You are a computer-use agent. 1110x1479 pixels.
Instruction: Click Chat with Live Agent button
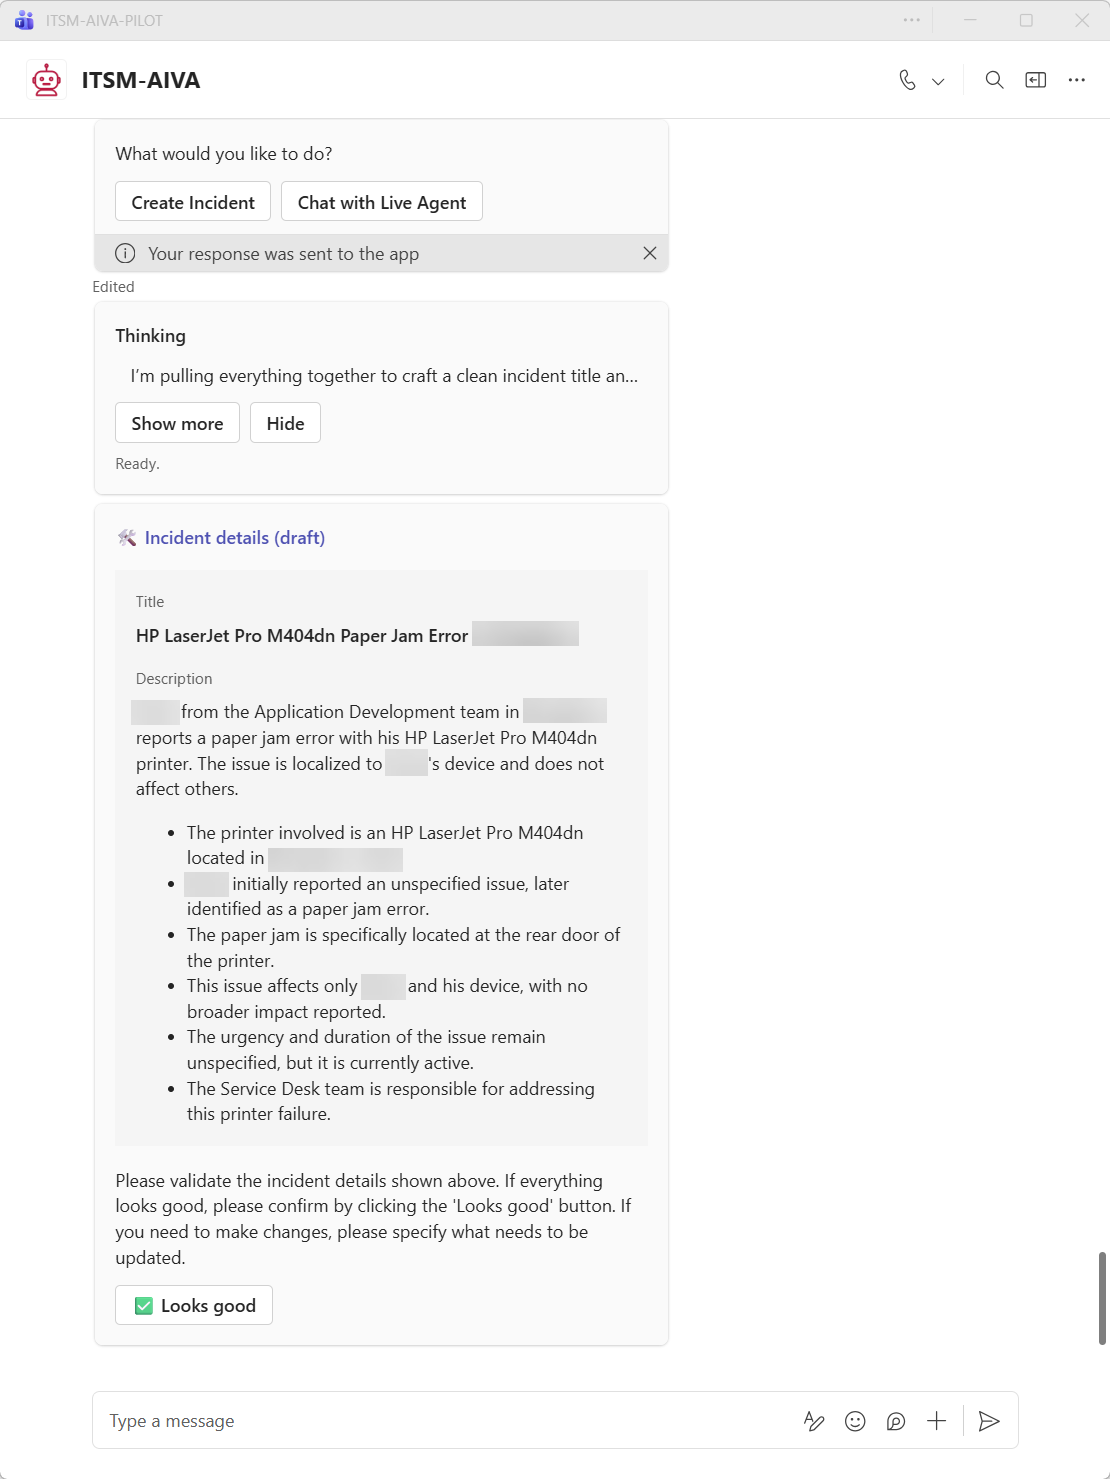(x=382, y=202)
